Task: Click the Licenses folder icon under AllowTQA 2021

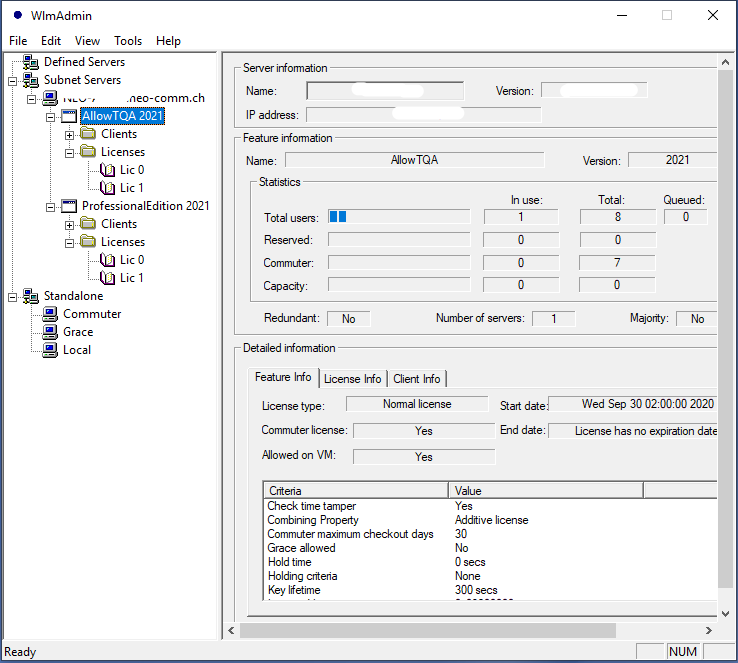Action: [88, 152]
